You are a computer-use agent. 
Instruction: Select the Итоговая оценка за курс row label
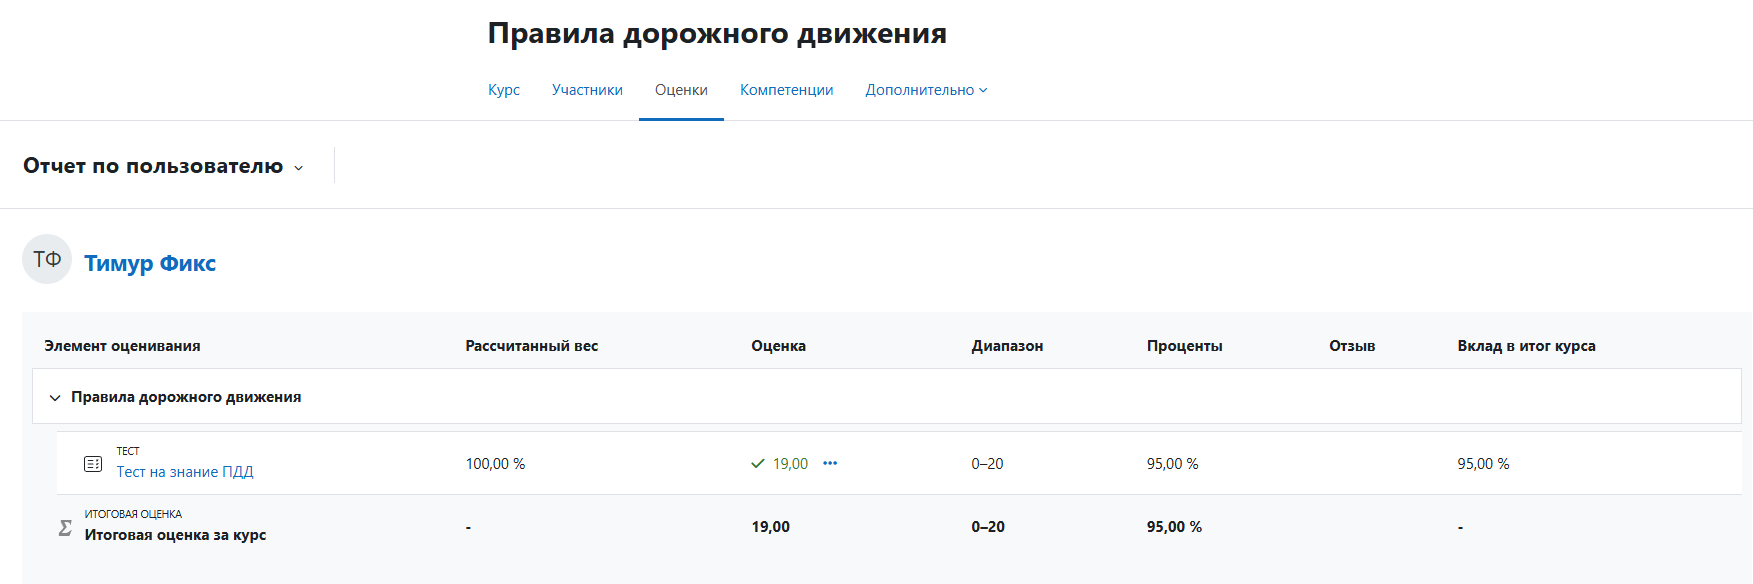[x=175, y=535]
